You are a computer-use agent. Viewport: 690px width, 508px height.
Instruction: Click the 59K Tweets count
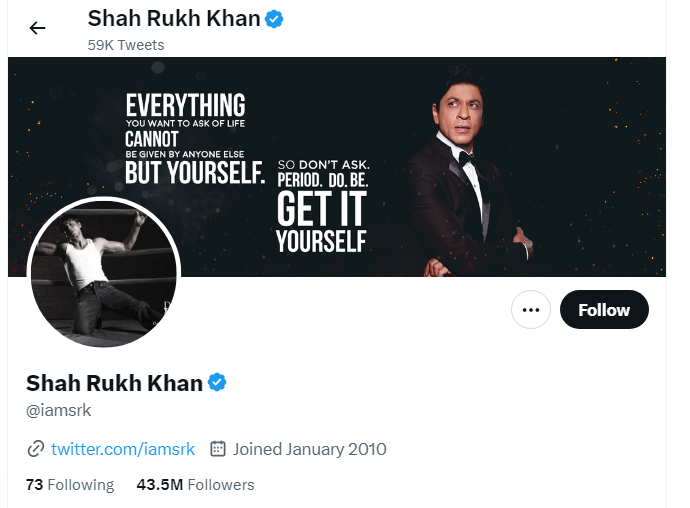(126, 45)
